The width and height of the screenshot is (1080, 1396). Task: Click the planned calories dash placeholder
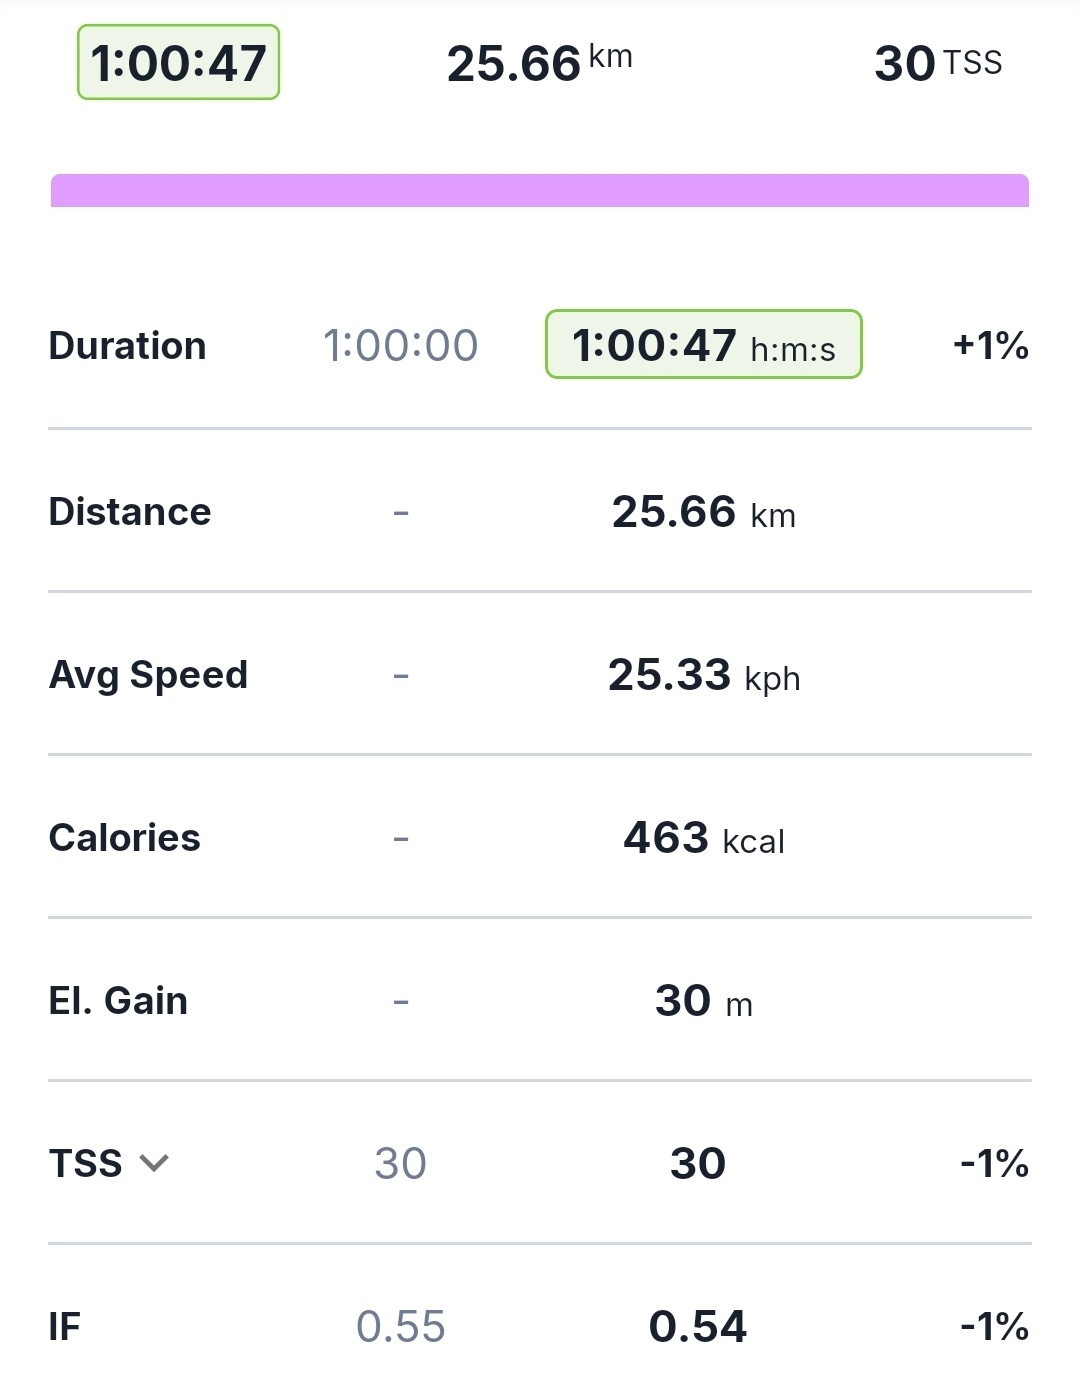(x=401, y=839)
